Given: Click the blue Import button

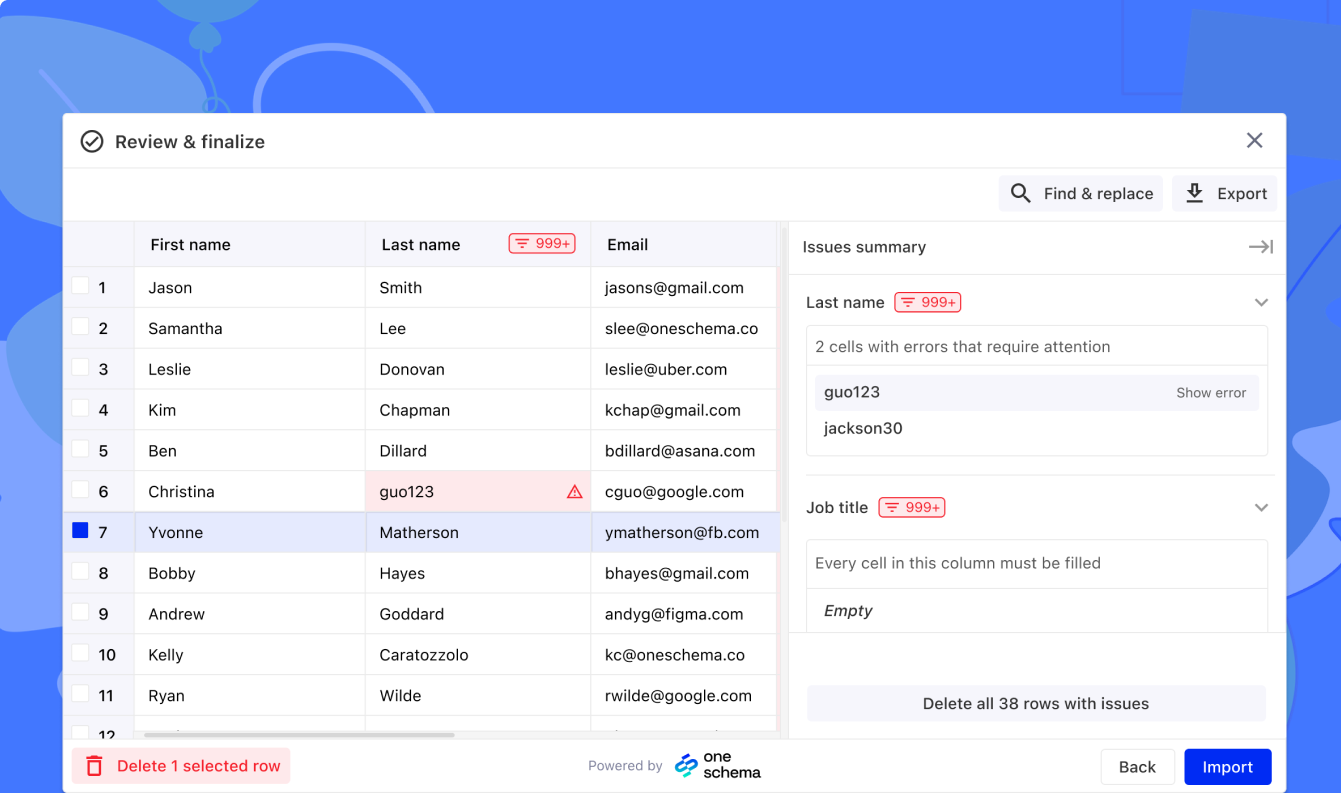Looking at the screenshot, I should [x=1227, y=766].
